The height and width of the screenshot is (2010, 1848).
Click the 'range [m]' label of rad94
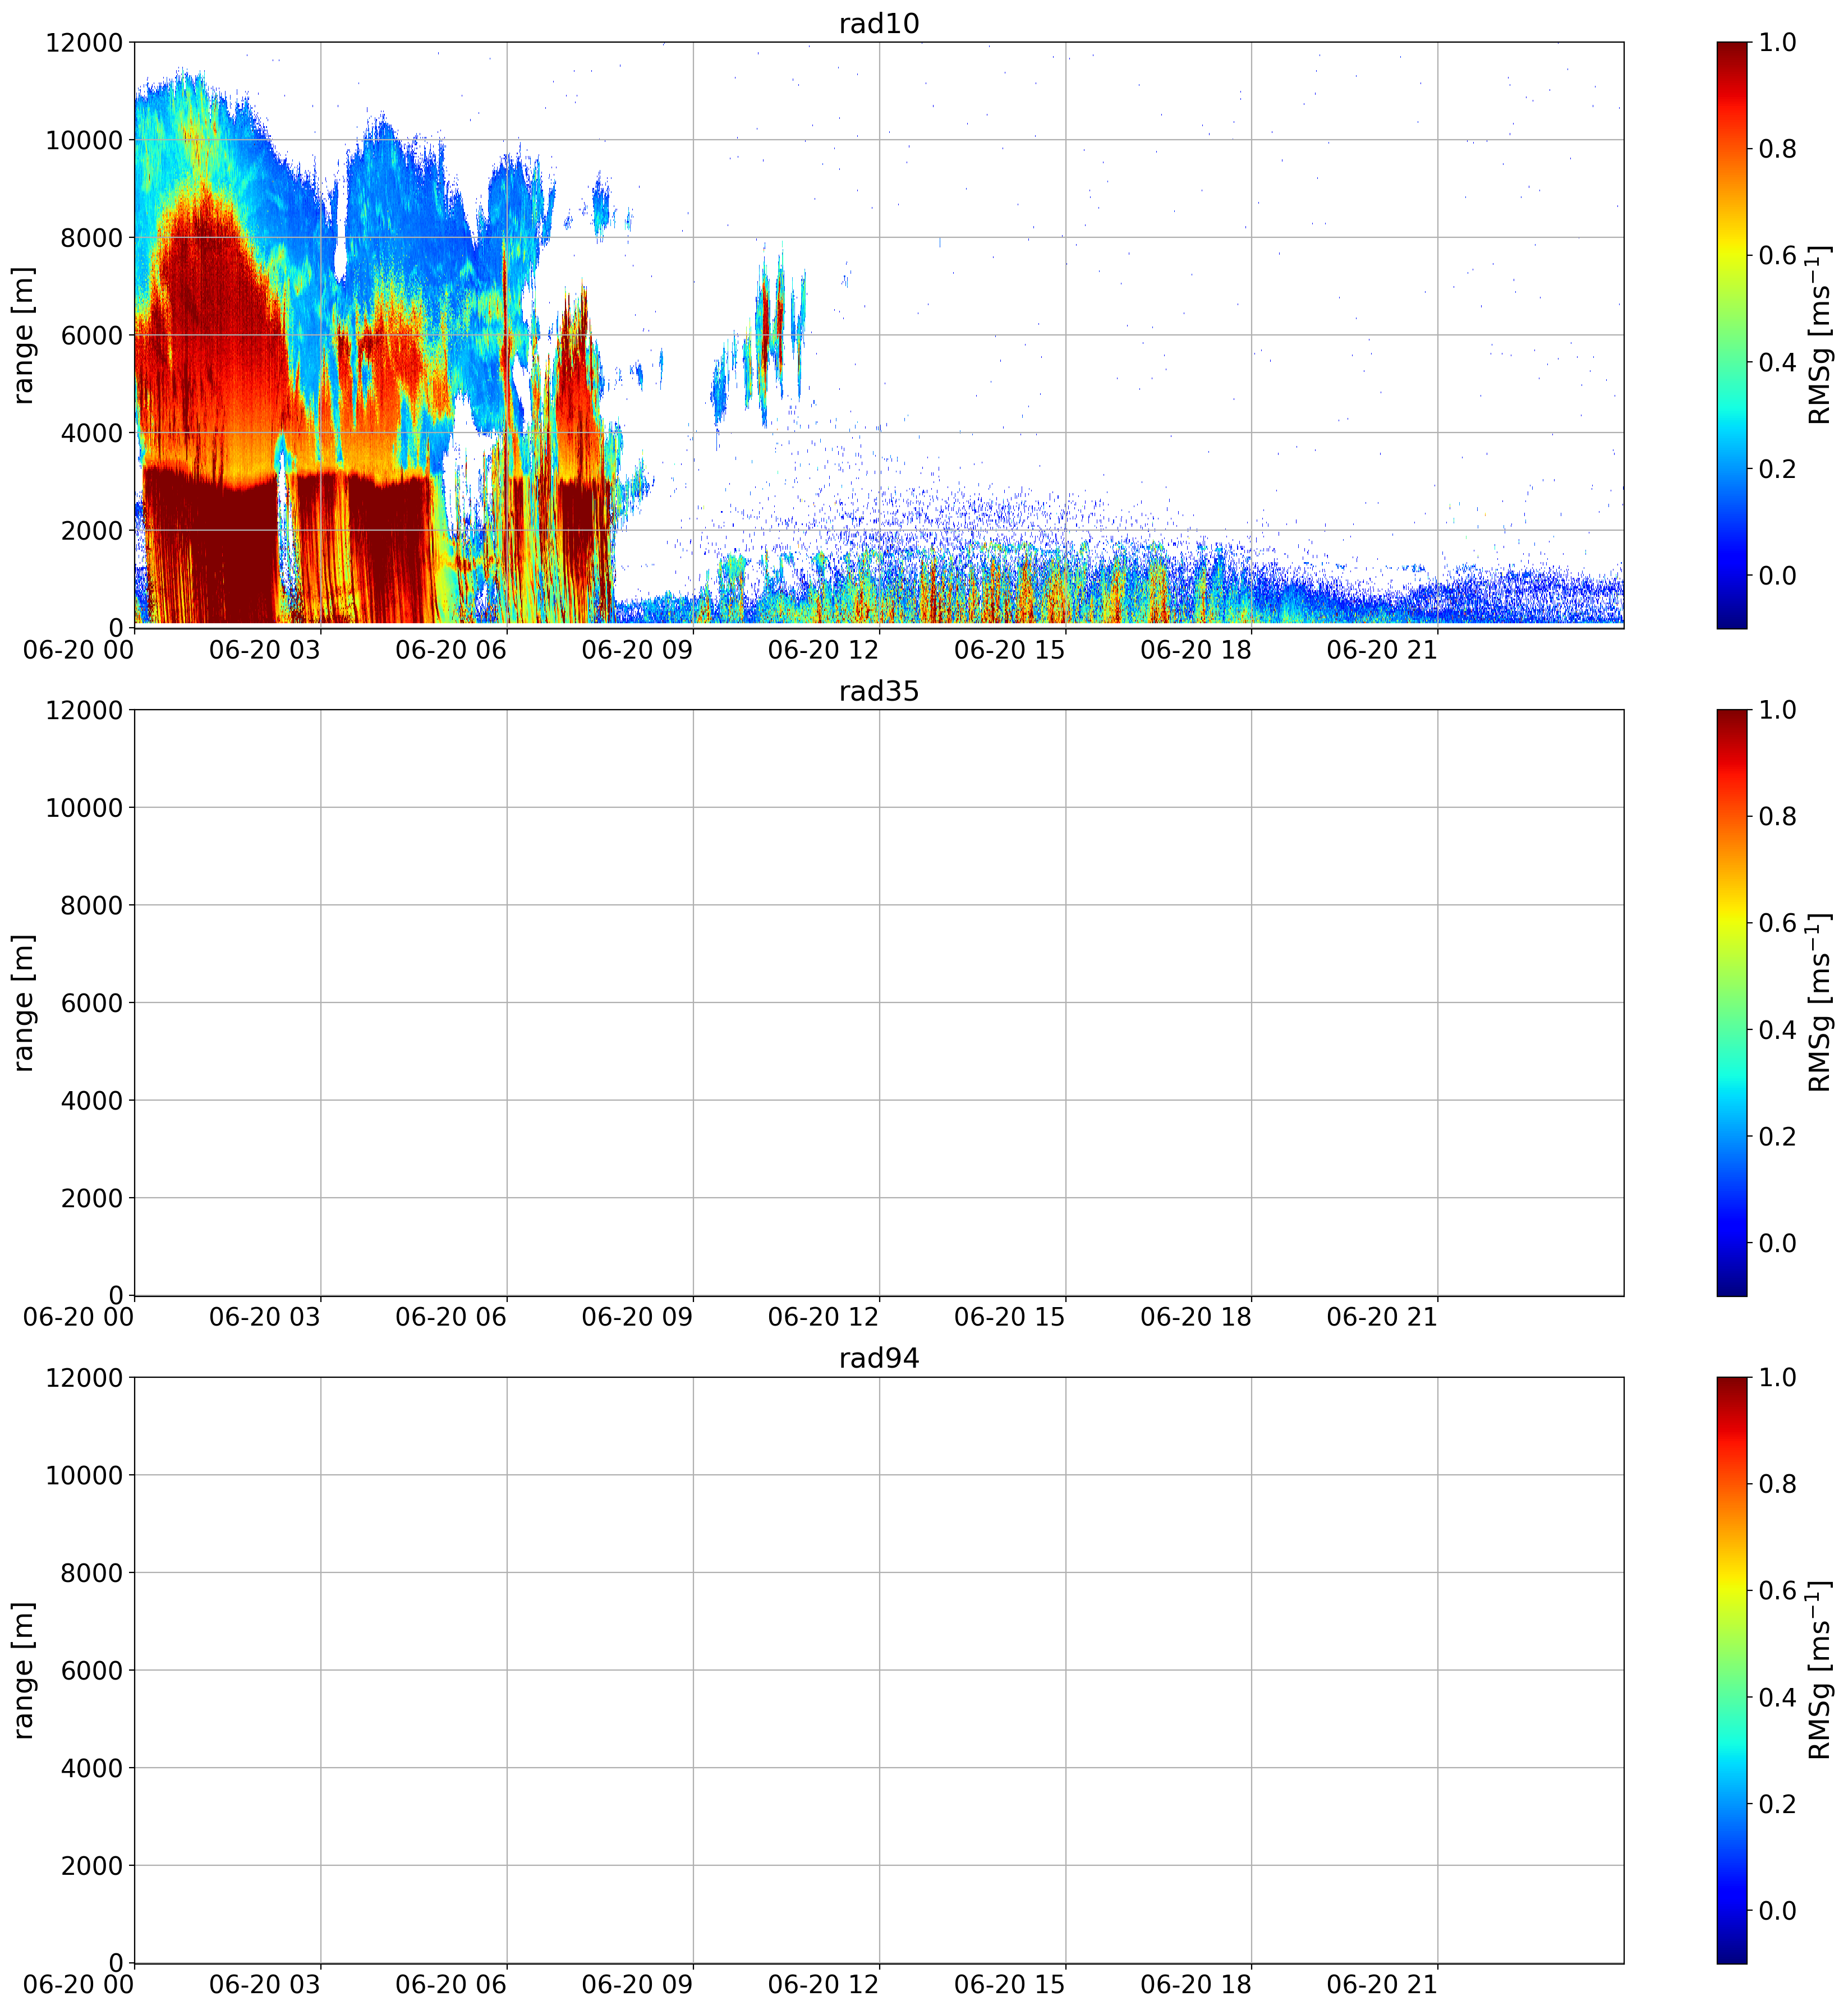click(x=24, y=1670)
